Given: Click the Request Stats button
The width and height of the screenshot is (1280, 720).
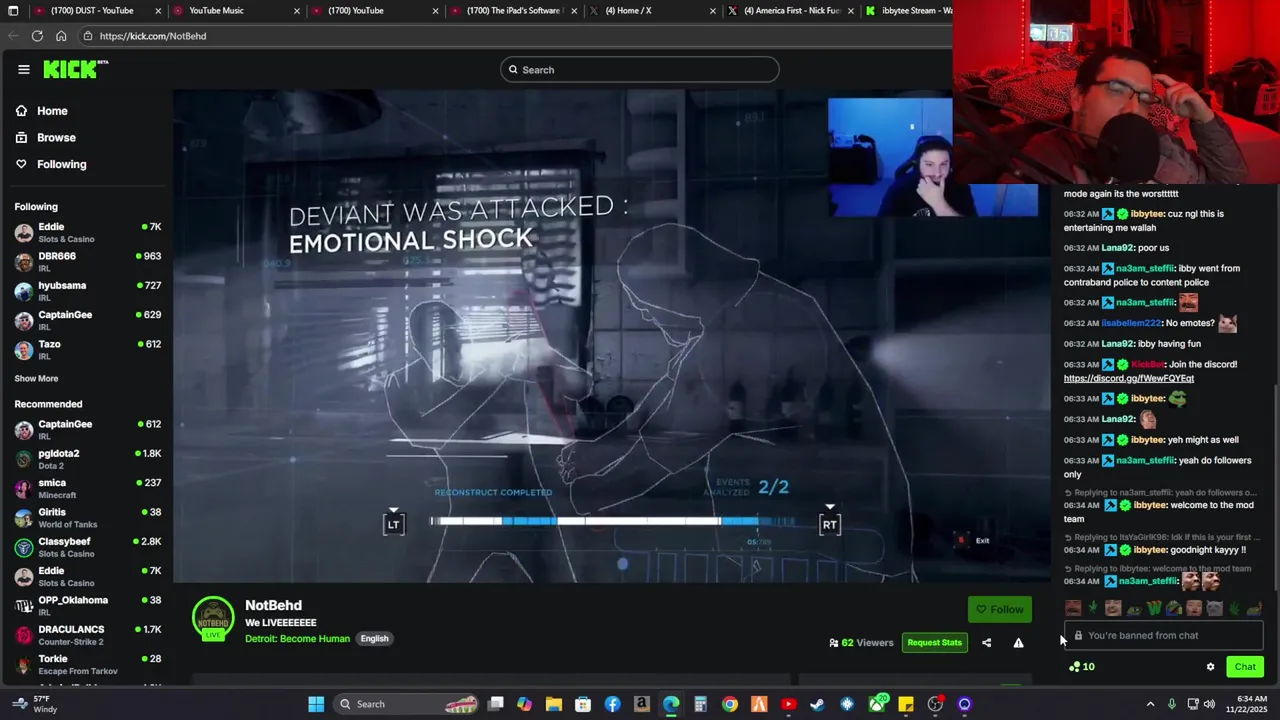Looking at the screenshot, I should click(934, 642).
